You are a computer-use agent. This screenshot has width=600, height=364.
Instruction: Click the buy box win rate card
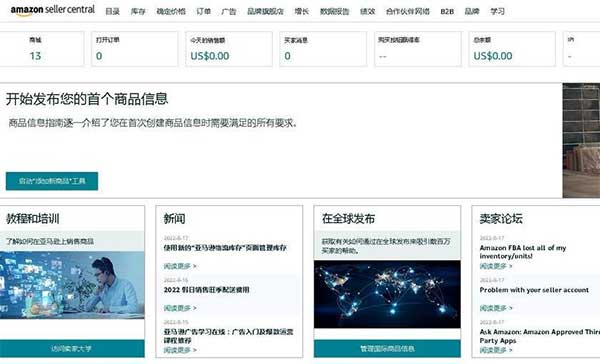(x=418, y=49)
